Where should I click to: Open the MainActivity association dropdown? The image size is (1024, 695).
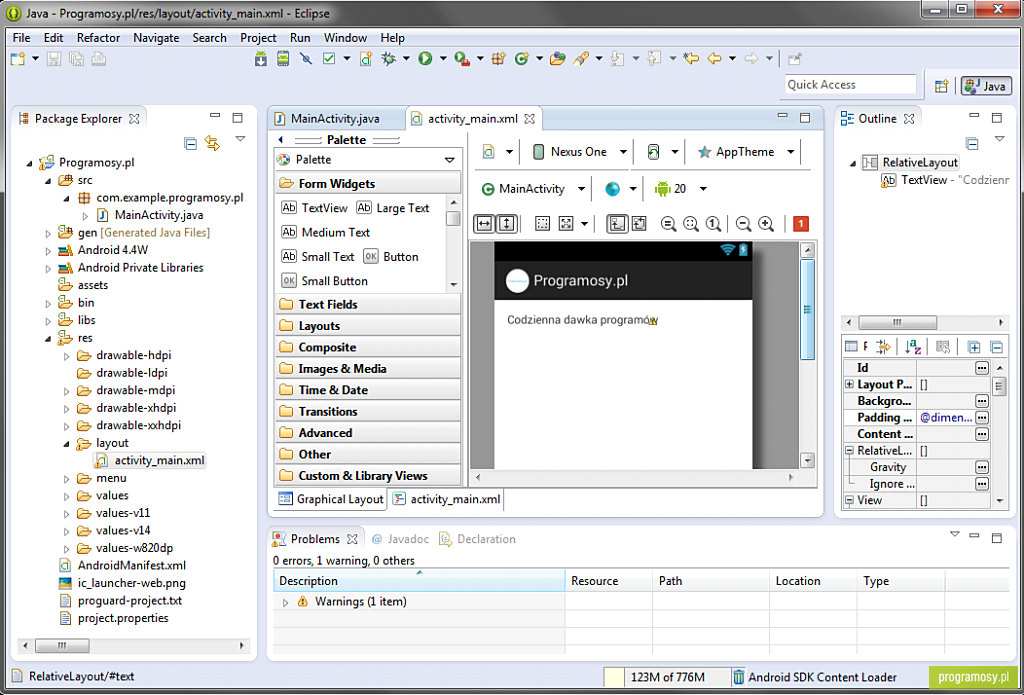[x=533, y=189]
